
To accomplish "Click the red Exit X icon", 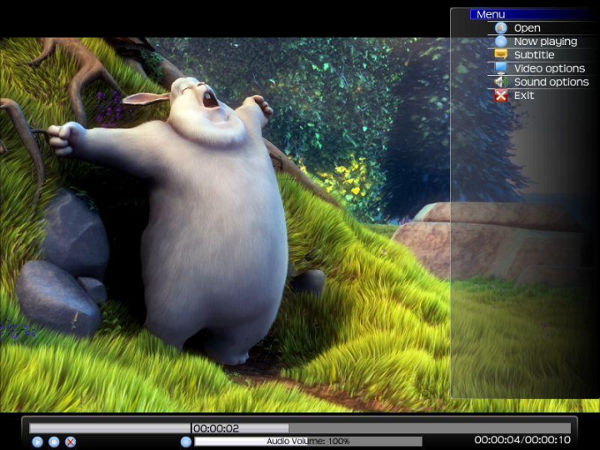I will tap(501, 95).
